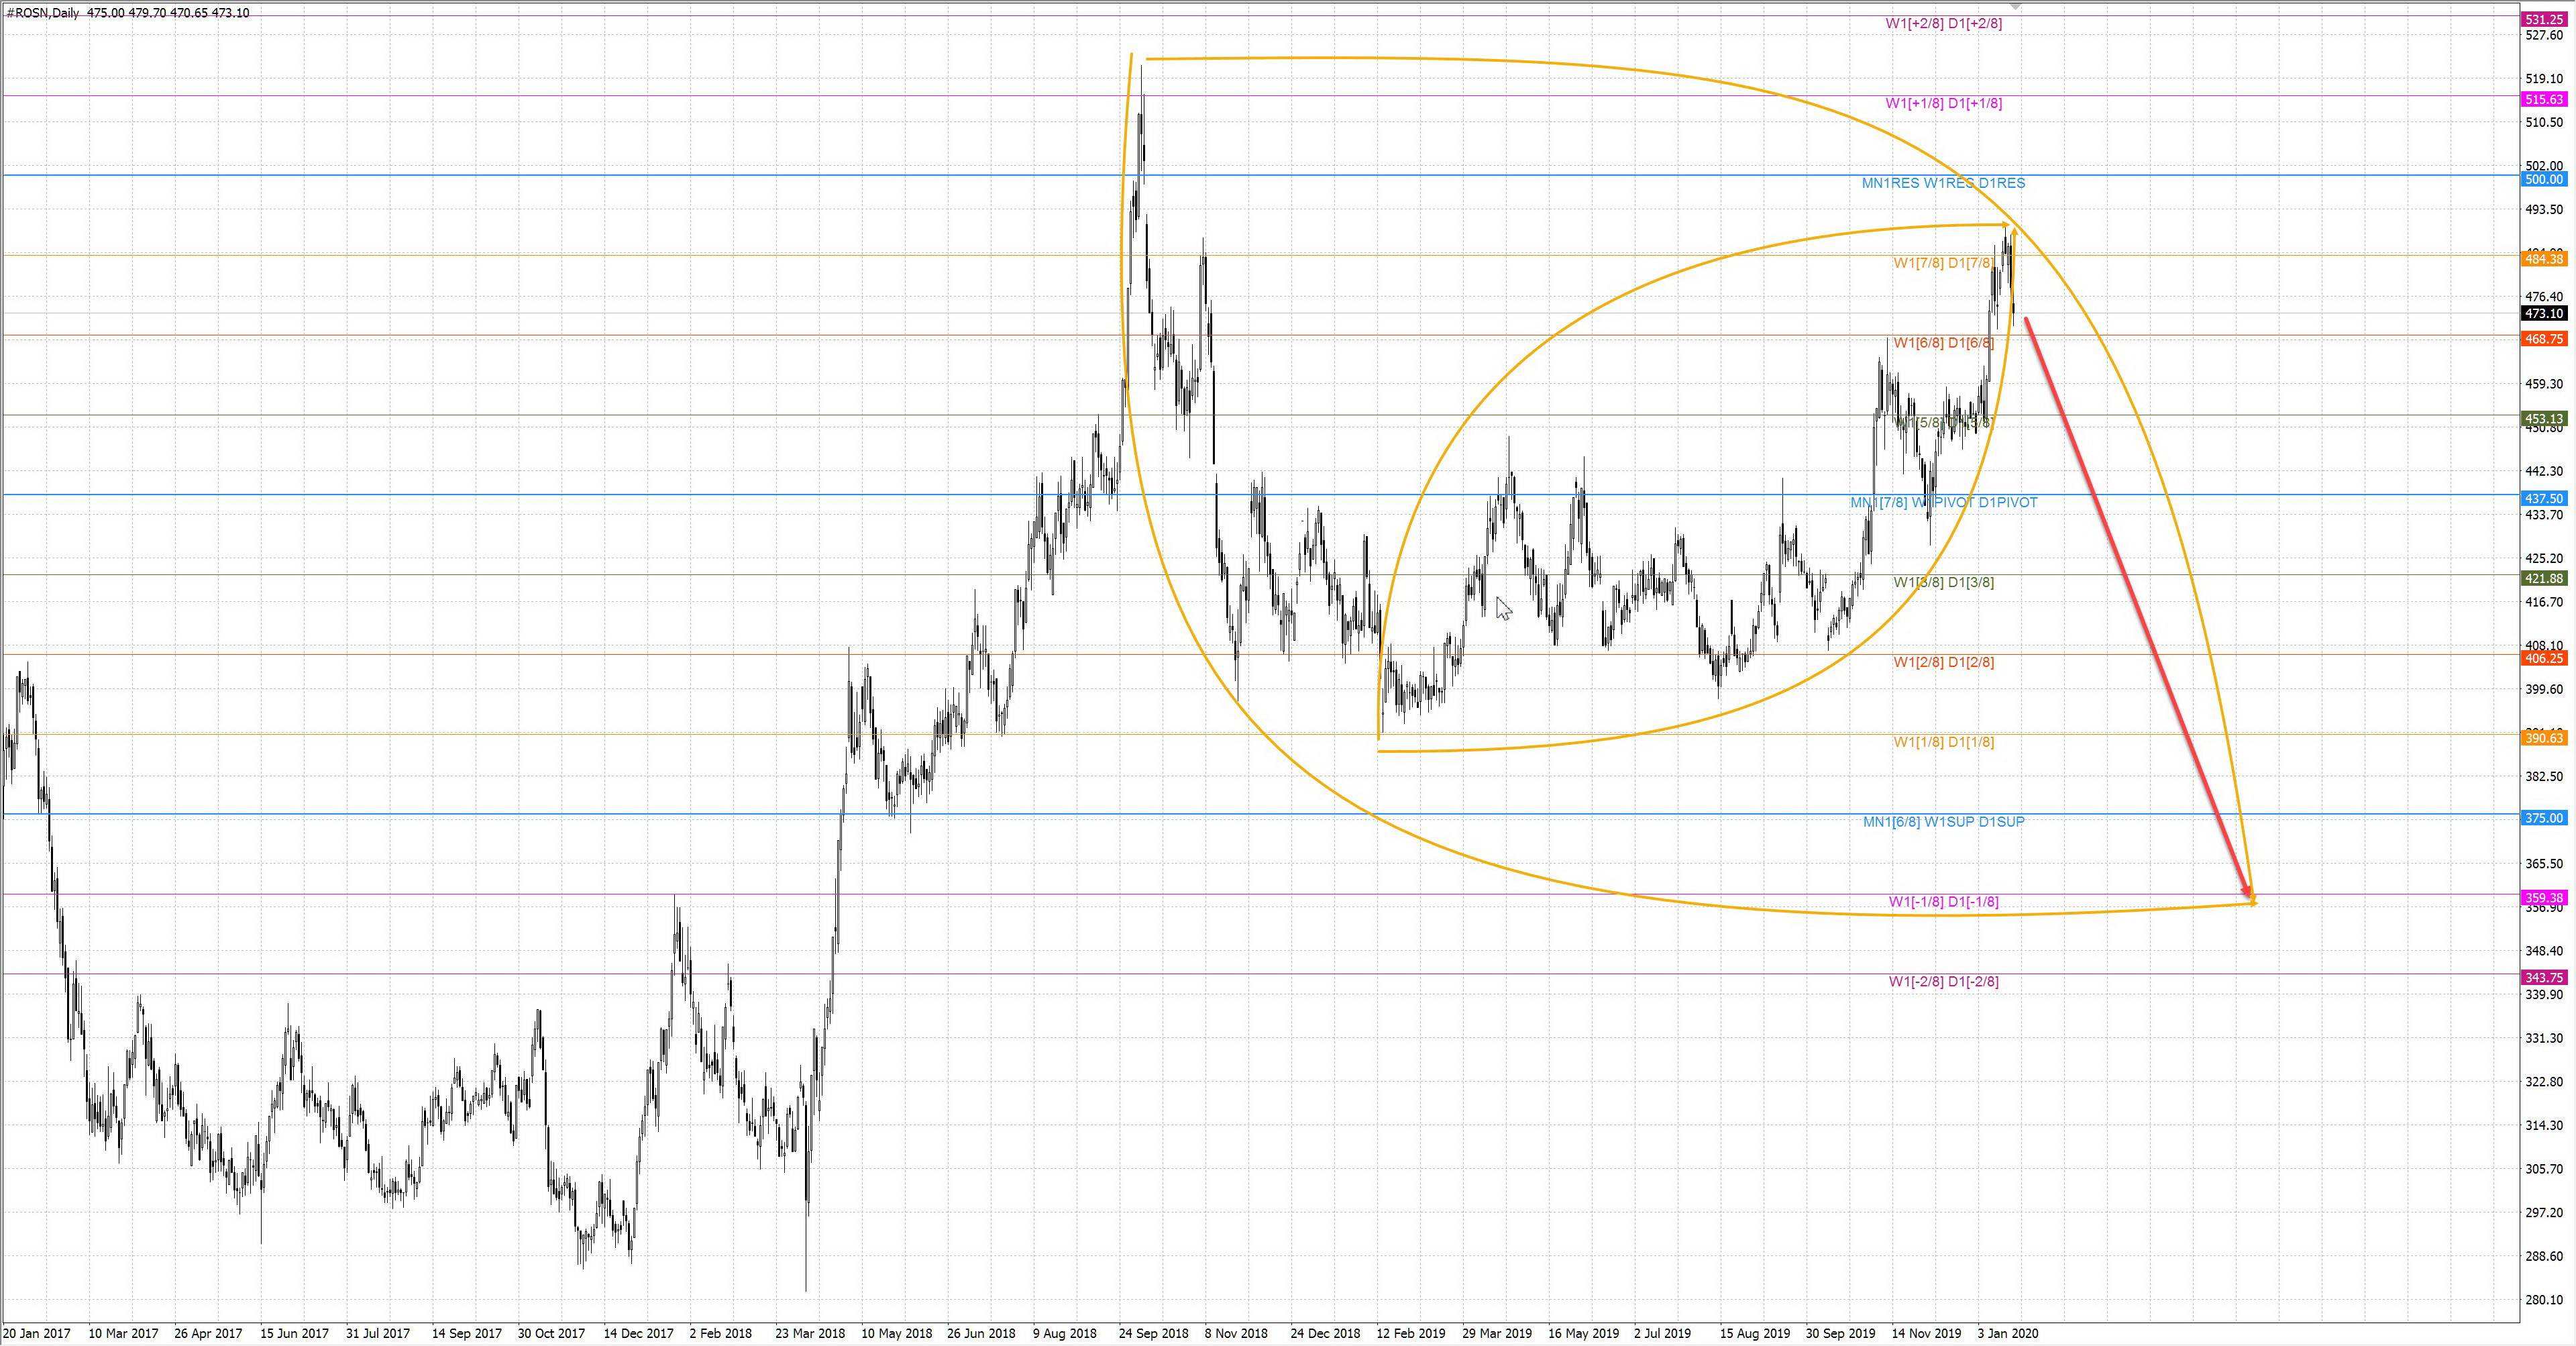2576x1346 pixels.
Task: Click the chart shift triangle marker
Action: pyautogui.click(x=2015, y=7)
